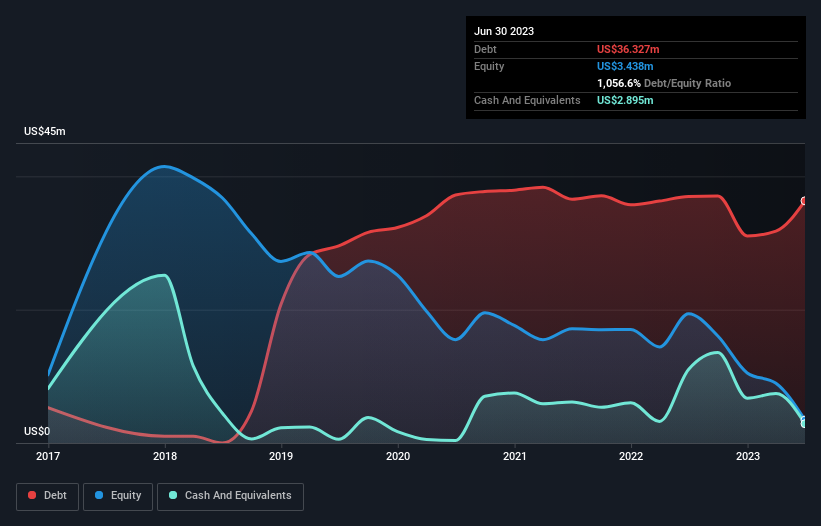Image resolution: width=821 pixels, height=526 pixels.
Task: Select the 2019 x-axis label
Action: pyautogui.click(x=281, y=456)
